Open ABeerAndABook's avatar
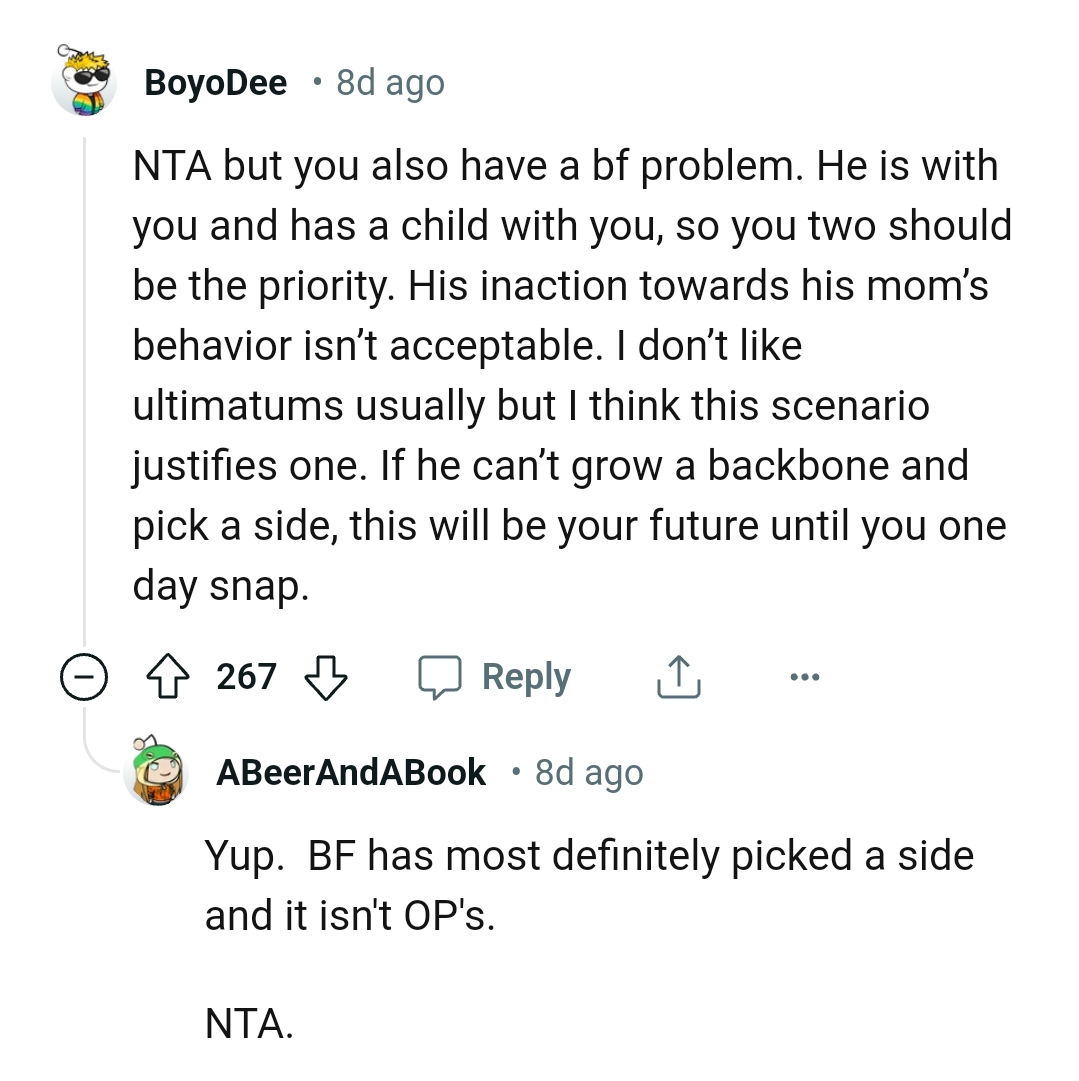Screen dimensions: 1079x1081 (158, 772)
